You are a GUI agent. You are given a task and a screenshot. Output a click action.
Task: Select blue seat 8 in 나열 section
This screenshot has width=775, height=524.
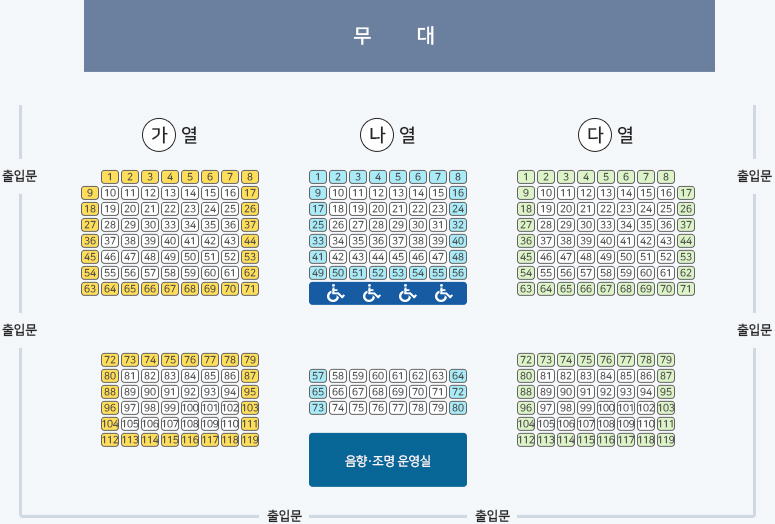458,177
